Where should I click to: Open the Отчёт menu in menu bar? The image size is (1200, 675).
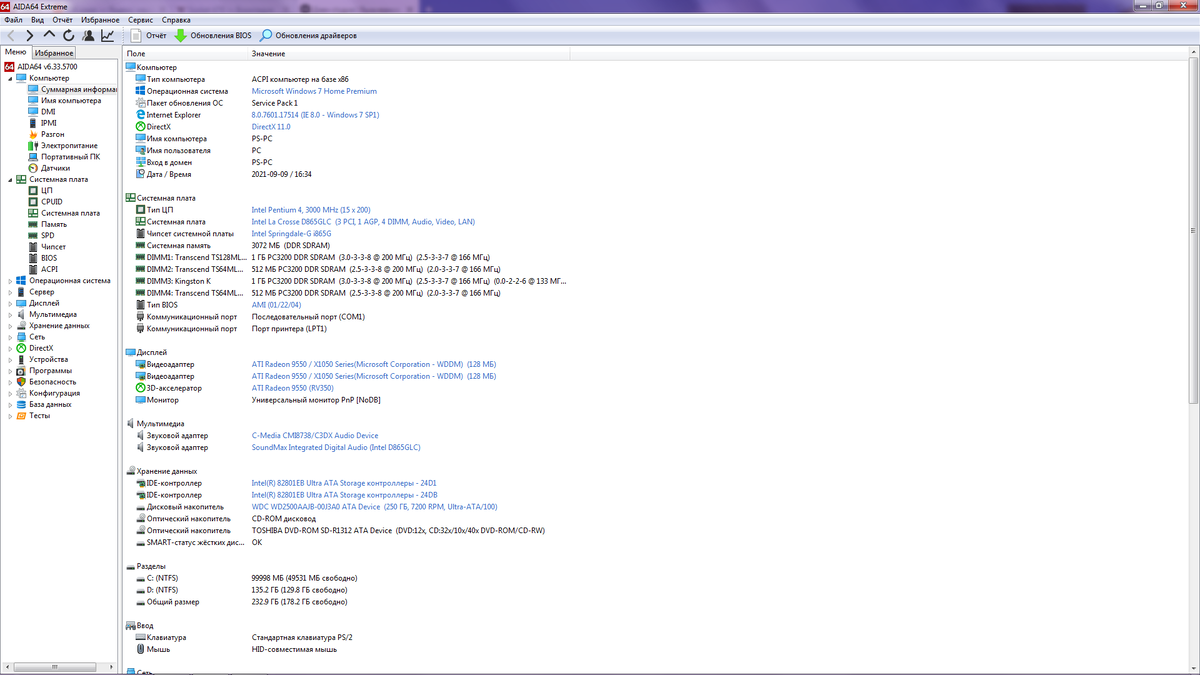(63, 19)
